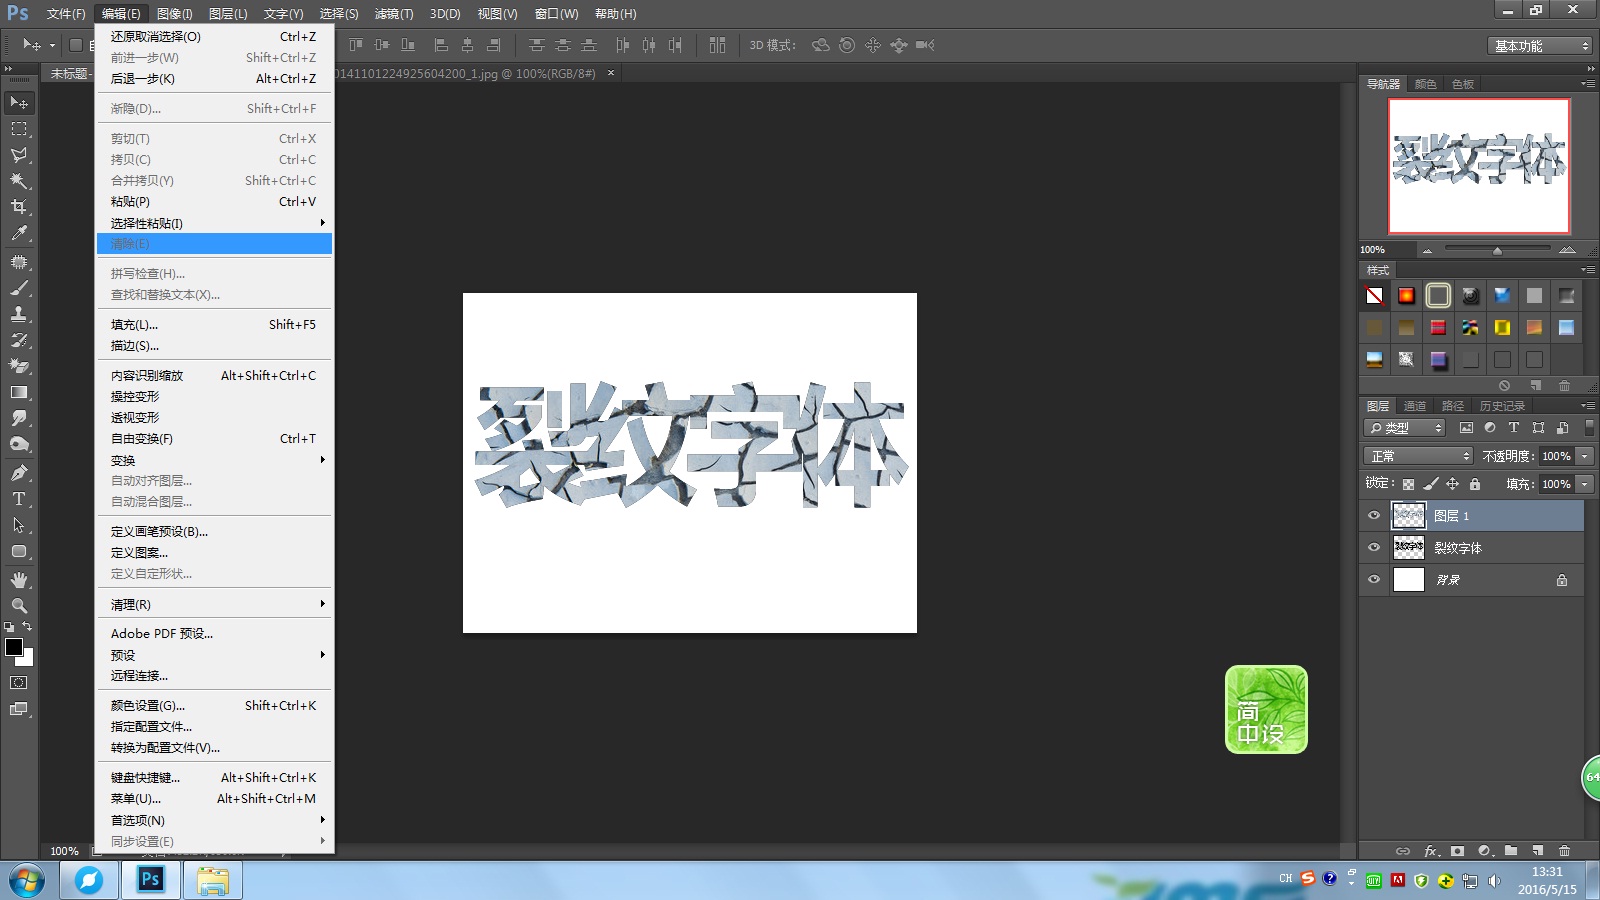Viewport: 1600px width, 900px height.
Task: Hide layer 图层 1 with eye icon
Action: click(1374, 516)
